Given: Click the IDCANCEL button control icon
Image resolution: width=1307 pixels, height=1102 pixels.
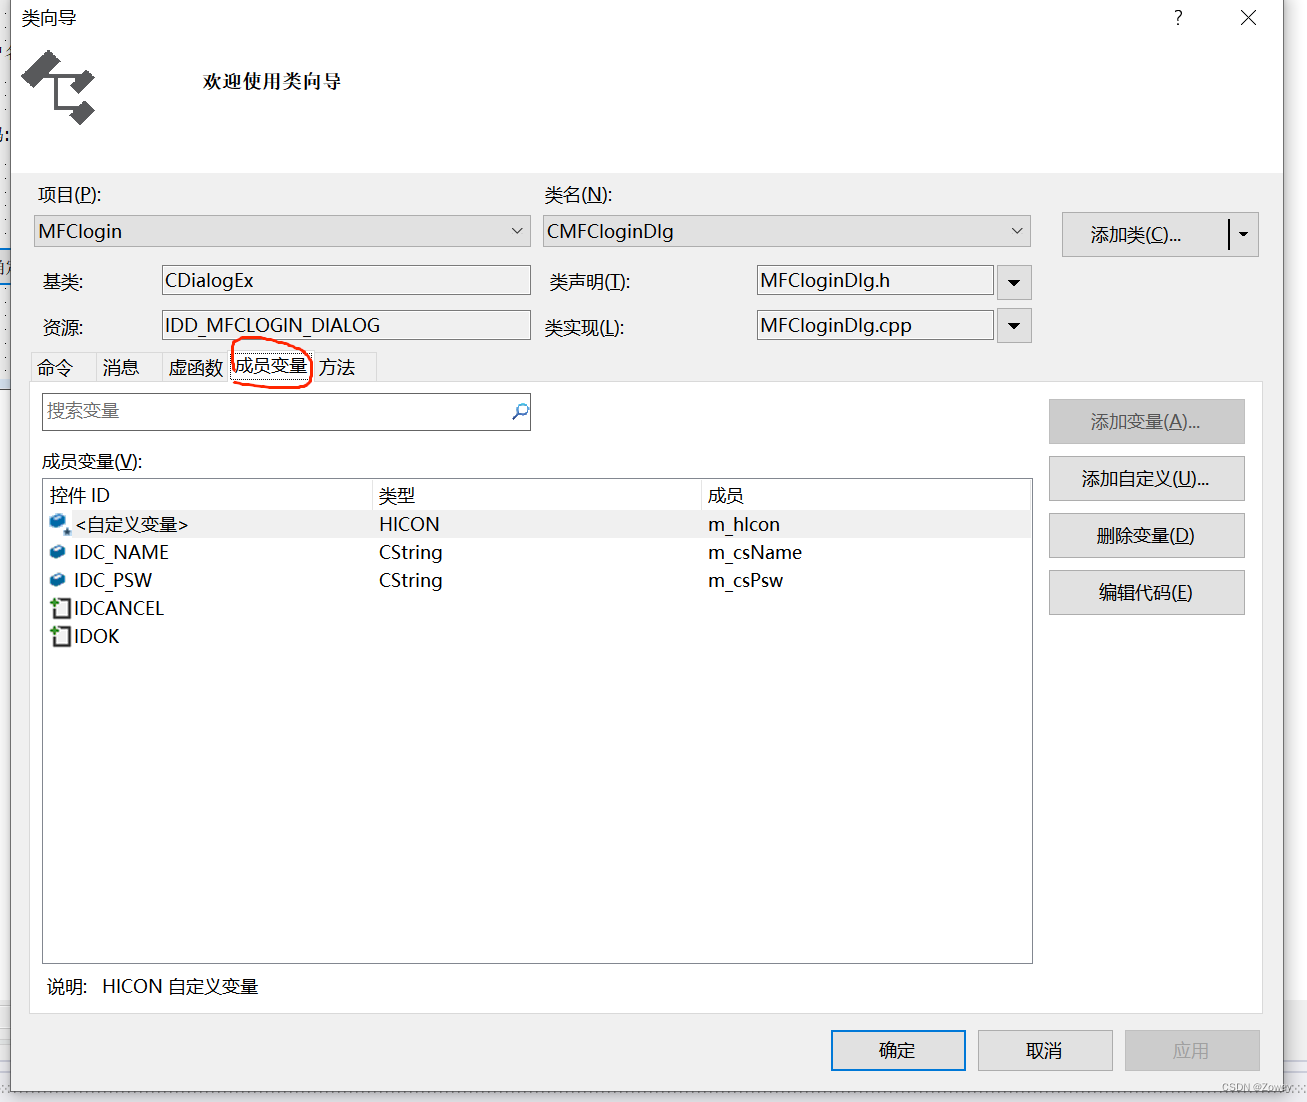Looking at the screenshot, I should point(60,608).
